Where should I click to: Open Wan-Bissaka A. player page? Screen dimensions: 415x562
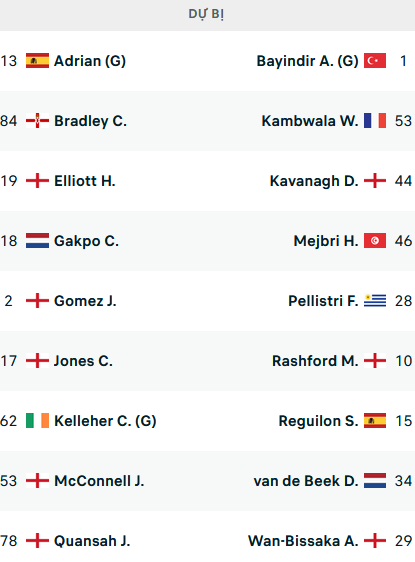pyautogui.click(x=303, y=541)
